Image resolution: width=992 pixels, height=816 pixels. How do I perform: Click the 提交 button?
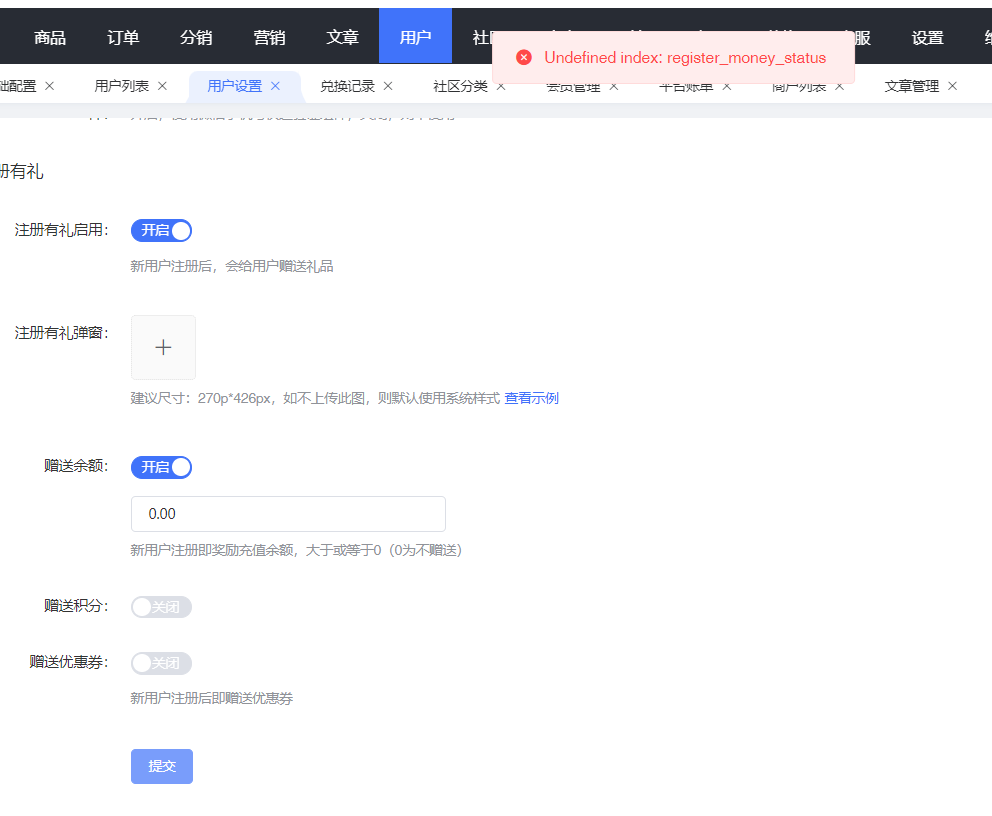coord(162,766)
